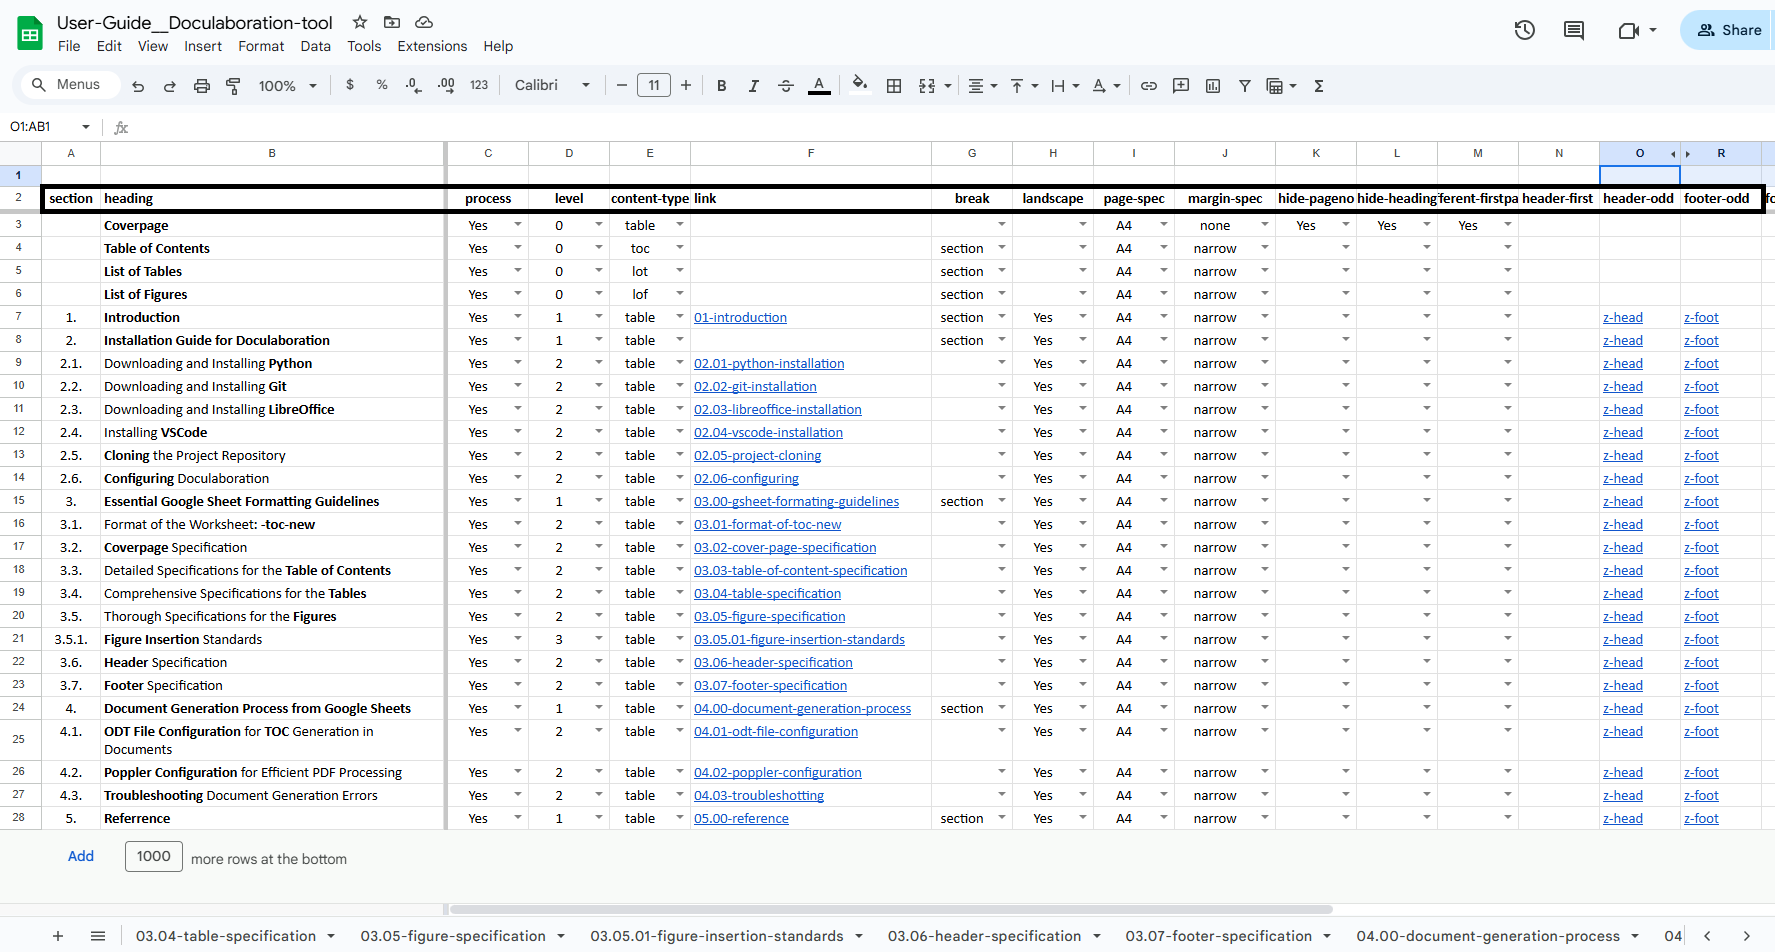Open the vertical align dropdown
Screen dimensions: 1775x952
[x=1024, y=86]
